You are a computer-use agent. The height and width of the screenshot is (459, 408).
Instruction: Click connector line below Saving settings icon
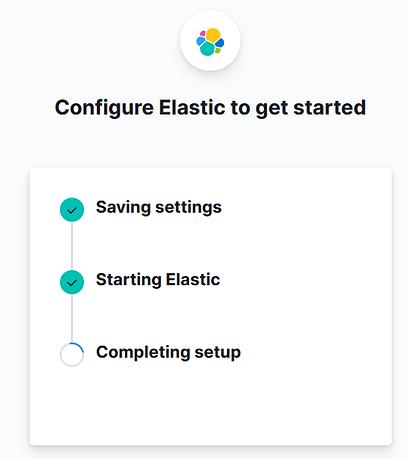[x=72, y=246]
